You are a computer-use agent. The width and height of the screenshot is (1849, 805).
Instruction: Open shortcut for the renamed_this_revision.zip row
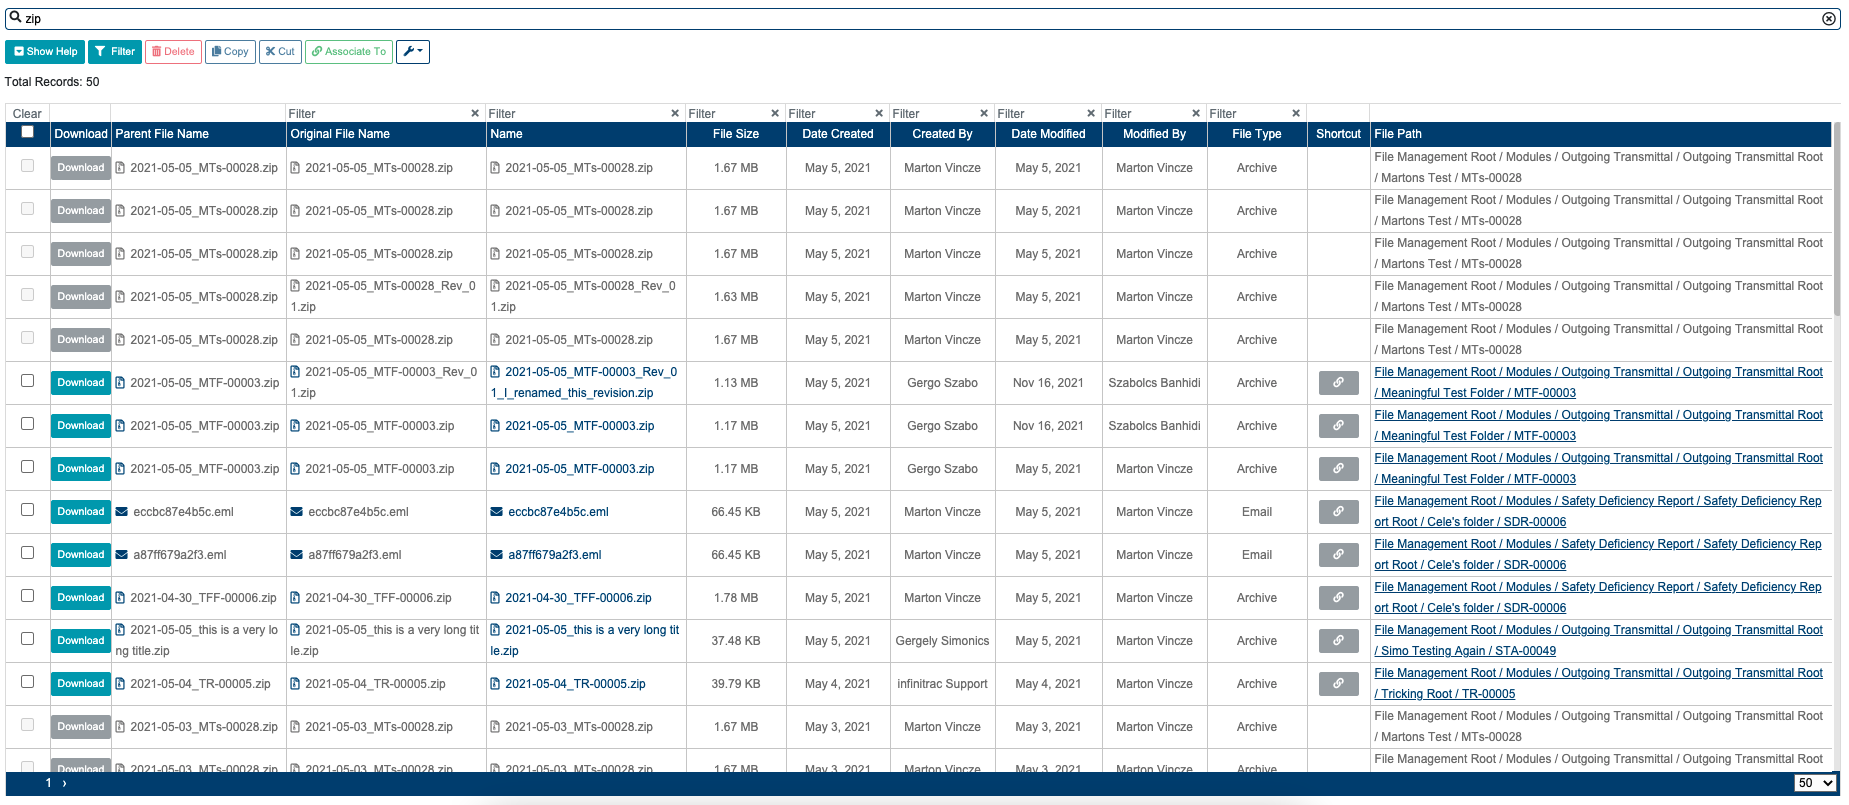point(1338,383)
